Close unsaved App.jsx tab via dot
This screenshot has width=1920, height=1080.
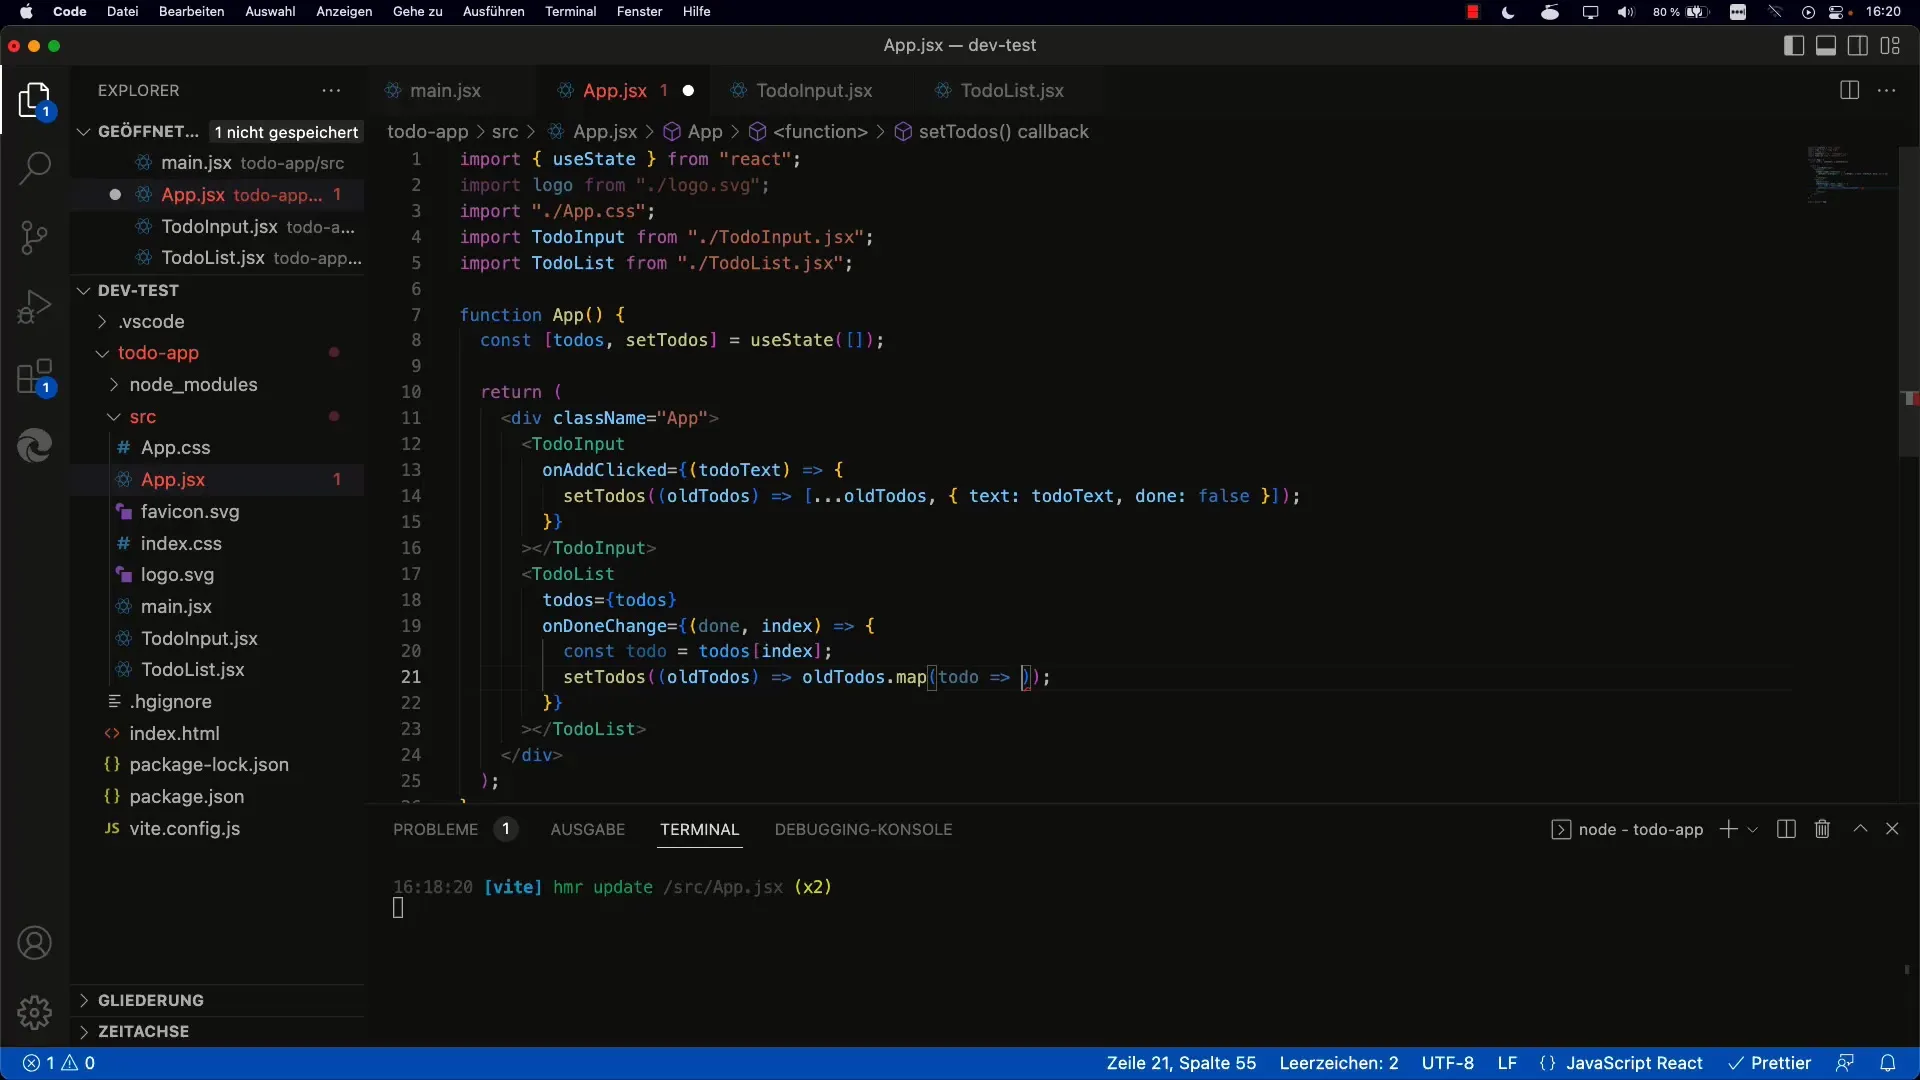688,90
